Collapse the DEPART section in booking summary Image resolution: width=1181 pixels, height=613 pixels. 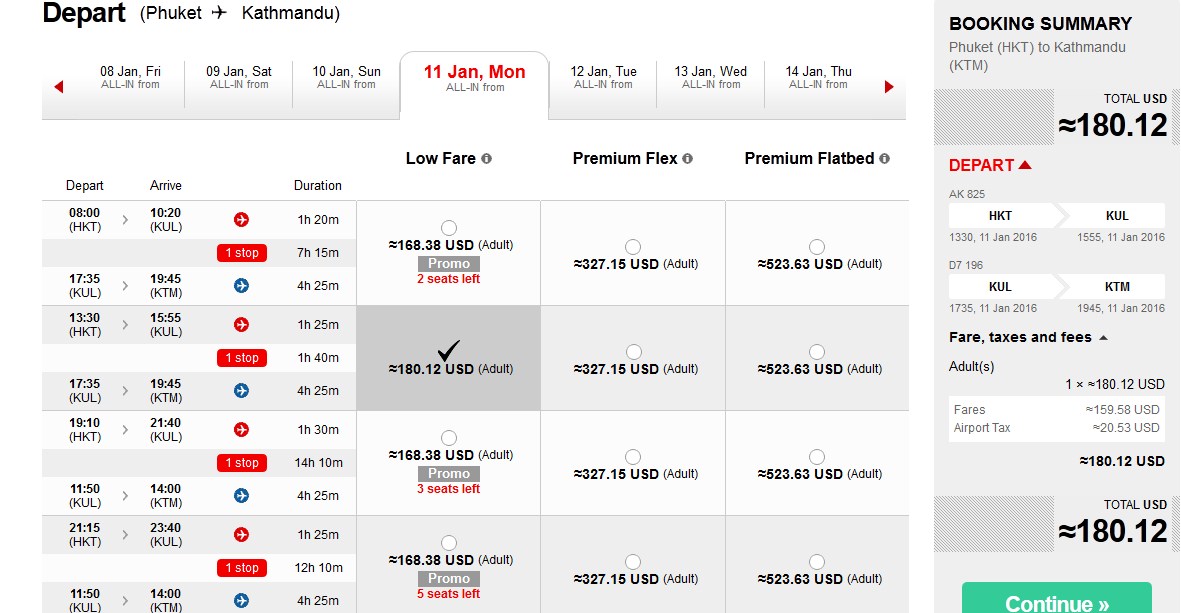click(1025, 165)
